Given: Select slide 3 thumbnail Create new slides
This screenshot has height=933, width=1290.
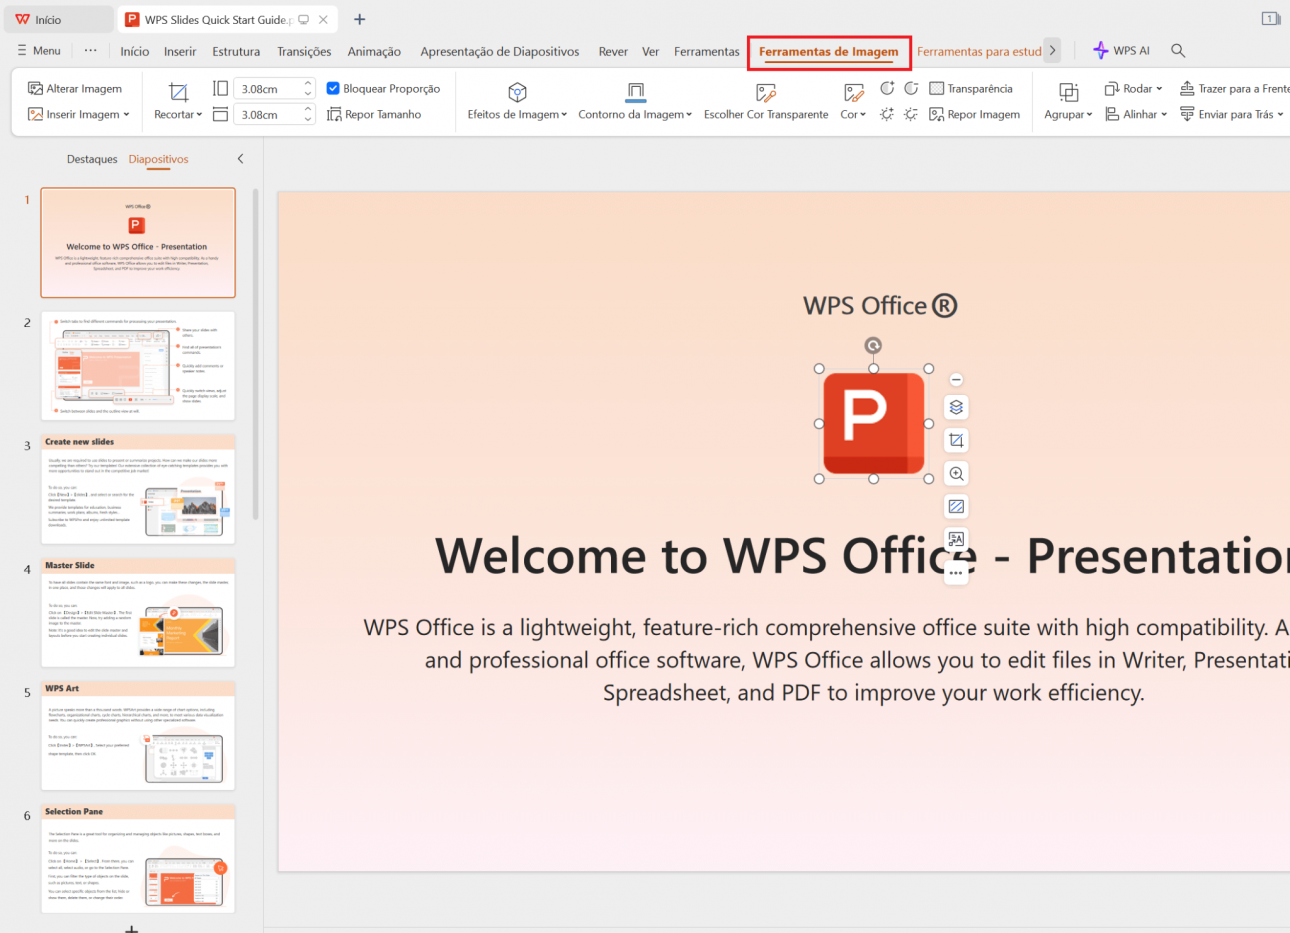Looking at the screenshot, I should click(x=138, y=489).
